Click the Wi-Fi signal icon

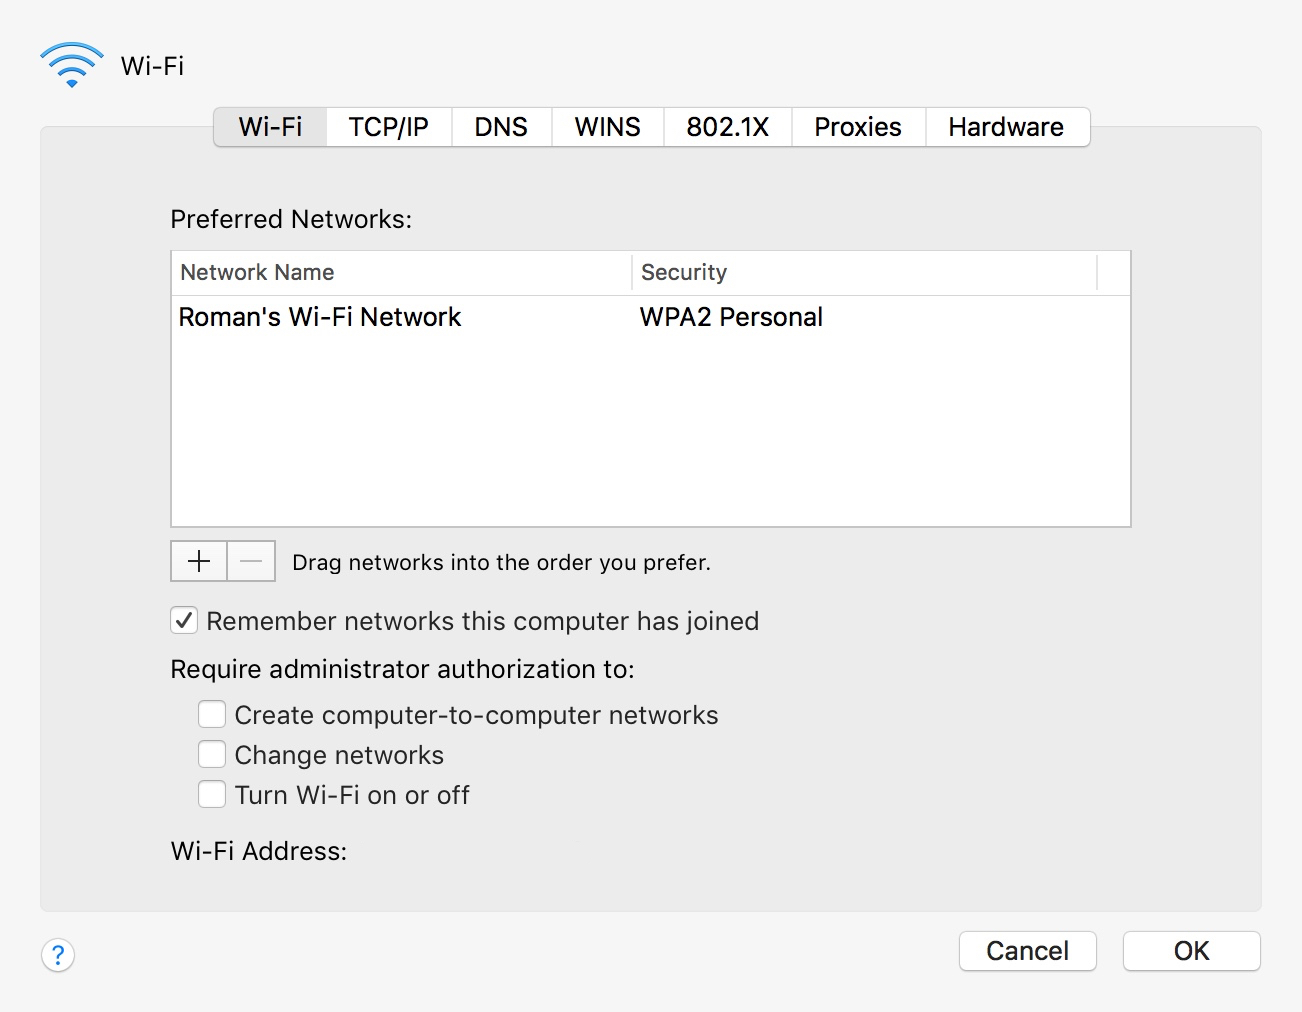point(72,65)
